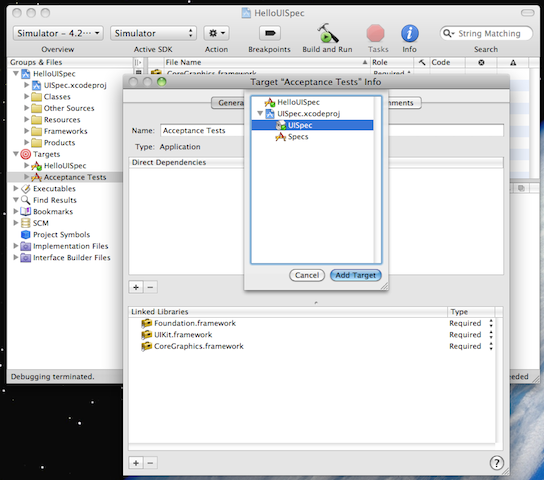Open the Action gear menu
This screenshot has height=480, width=544.
pos(216,33)
